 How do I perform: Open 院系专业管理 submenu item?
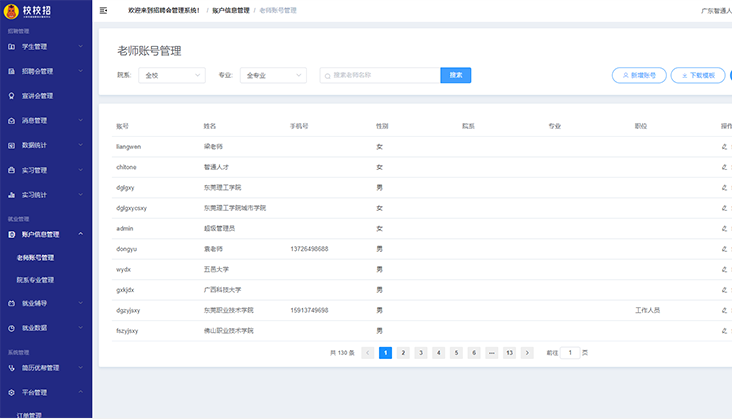point(35,280)
